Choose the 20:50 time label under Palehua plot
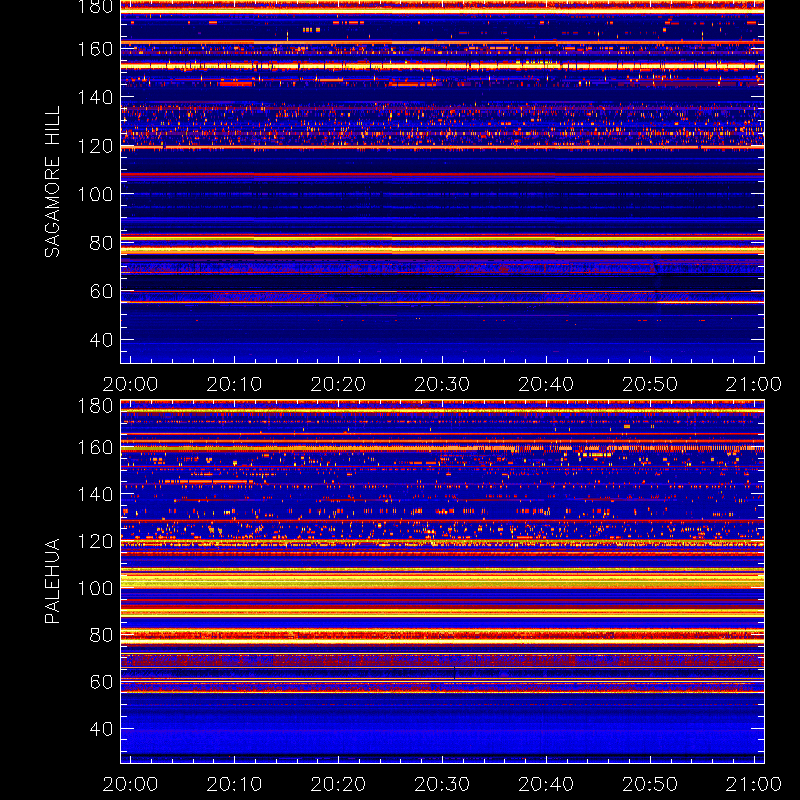Viewport: 800px width, 800px height. pos(650,784)
